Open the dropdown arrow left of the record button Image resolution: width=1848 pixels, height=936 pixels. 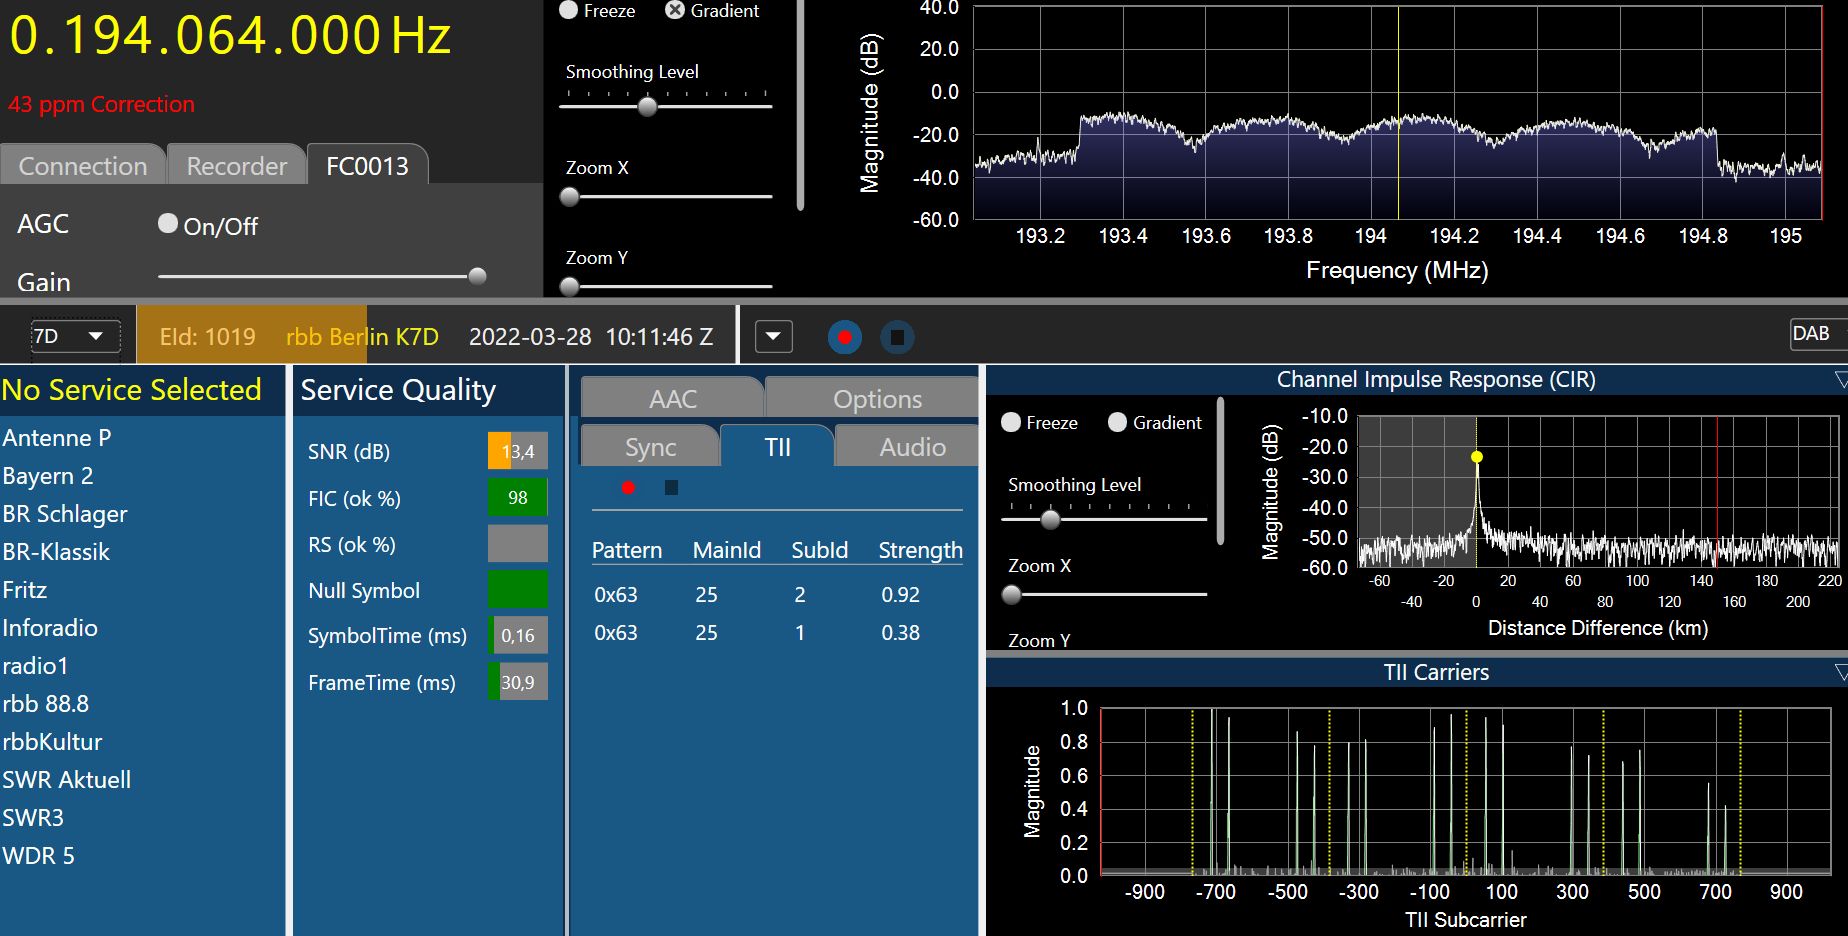[773, 337]
